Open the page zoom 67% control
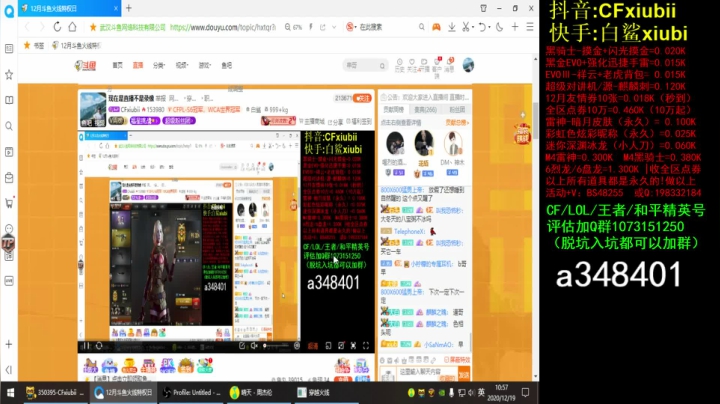Screen dimensions: 720x404 coord(293,28)
